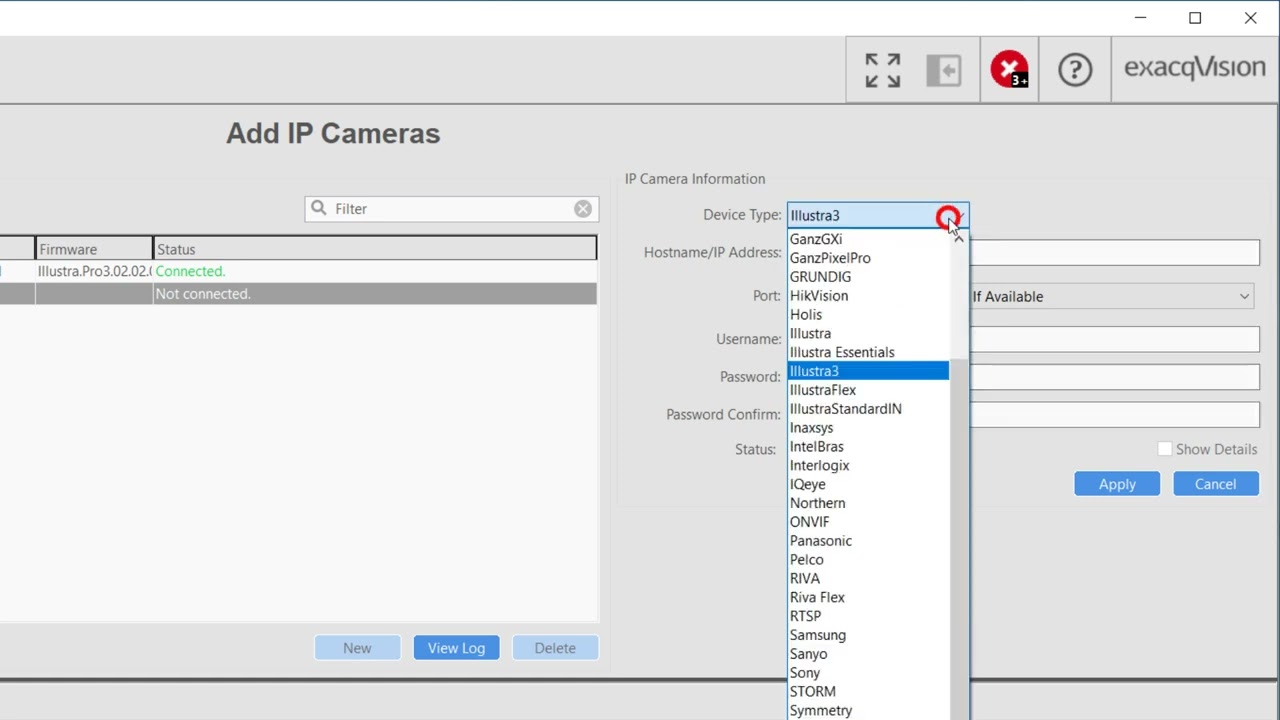Select ONVIF device type
1280x720 pixels.
pos(868,522)
